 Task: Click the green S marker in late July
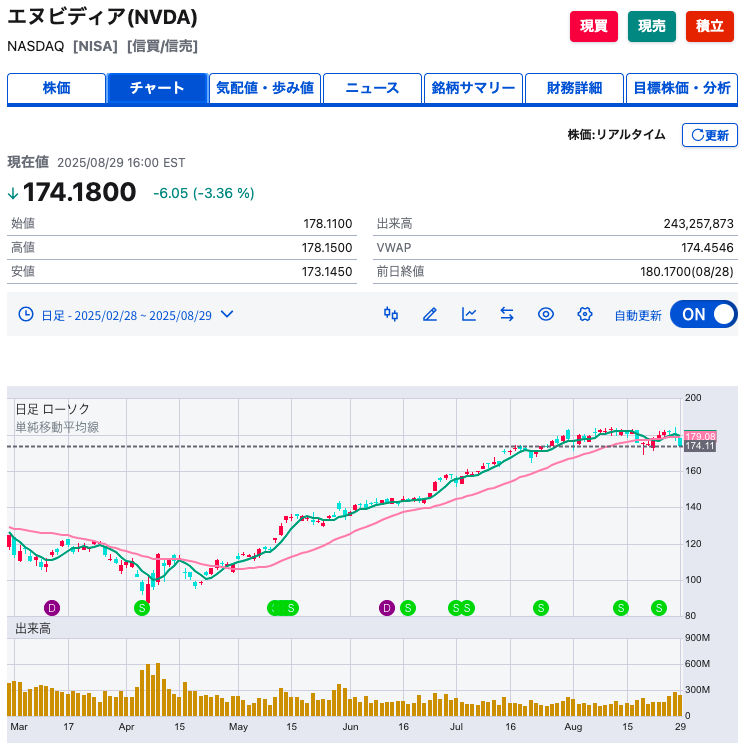(541, 608)
